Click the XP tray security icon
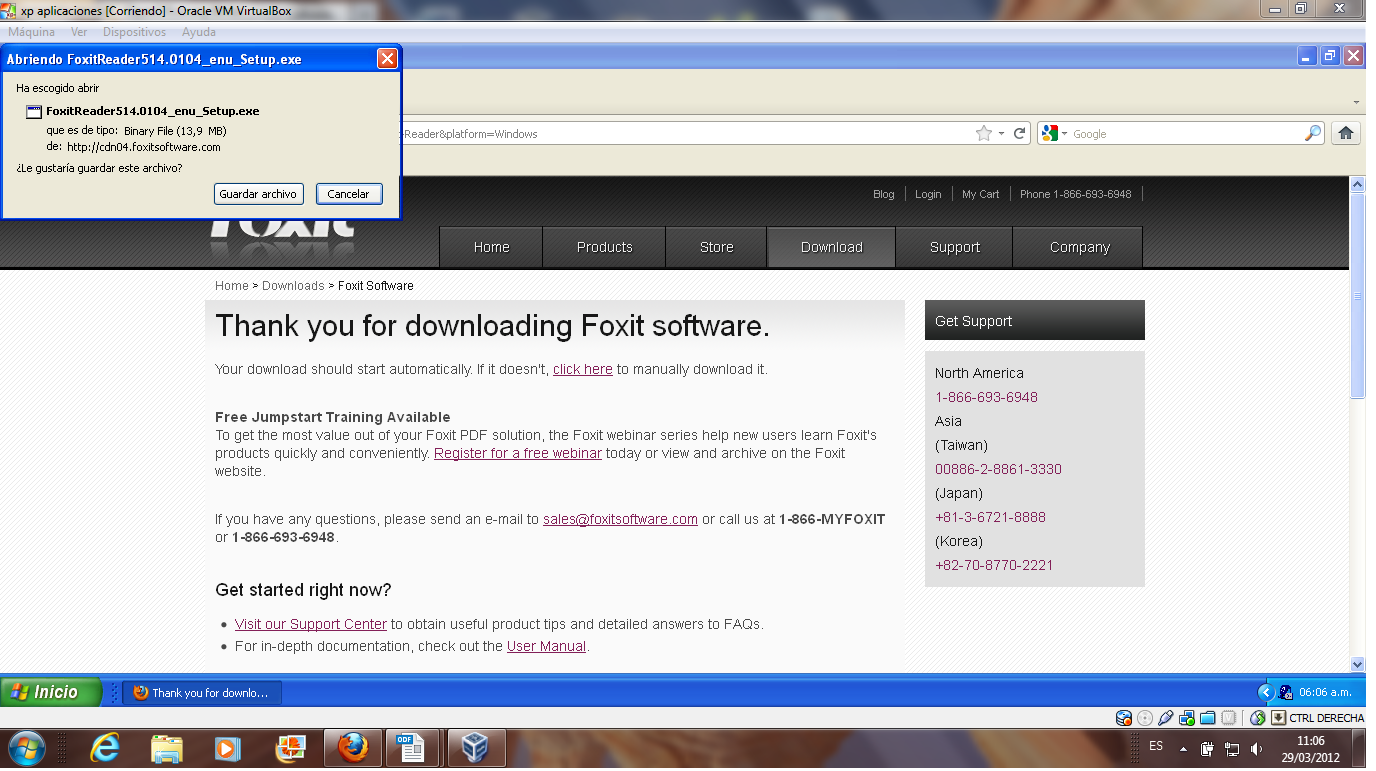The width and height of the screenshot is (1376, 771). [1286, 692]
